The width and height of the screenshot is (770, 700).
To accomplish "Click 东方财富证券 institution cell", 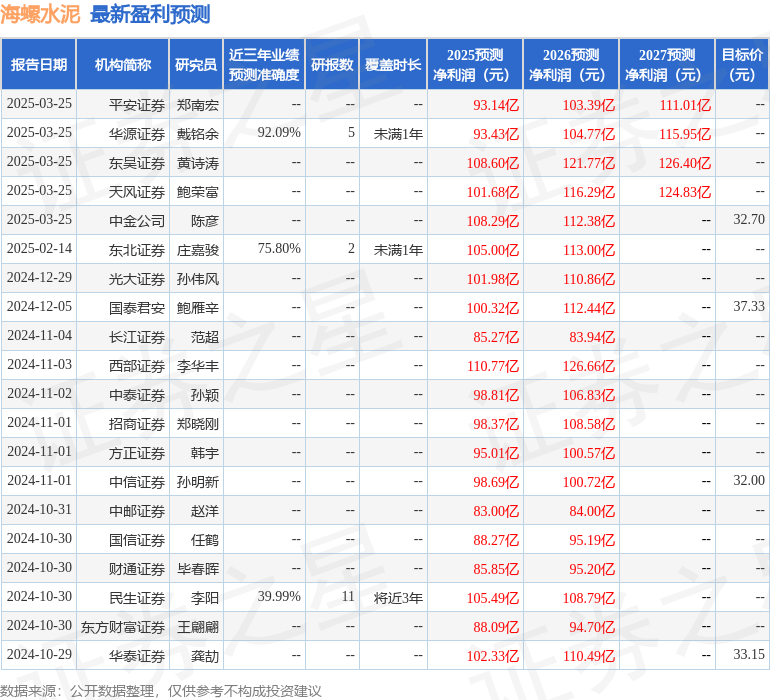I will coord(123,627).
